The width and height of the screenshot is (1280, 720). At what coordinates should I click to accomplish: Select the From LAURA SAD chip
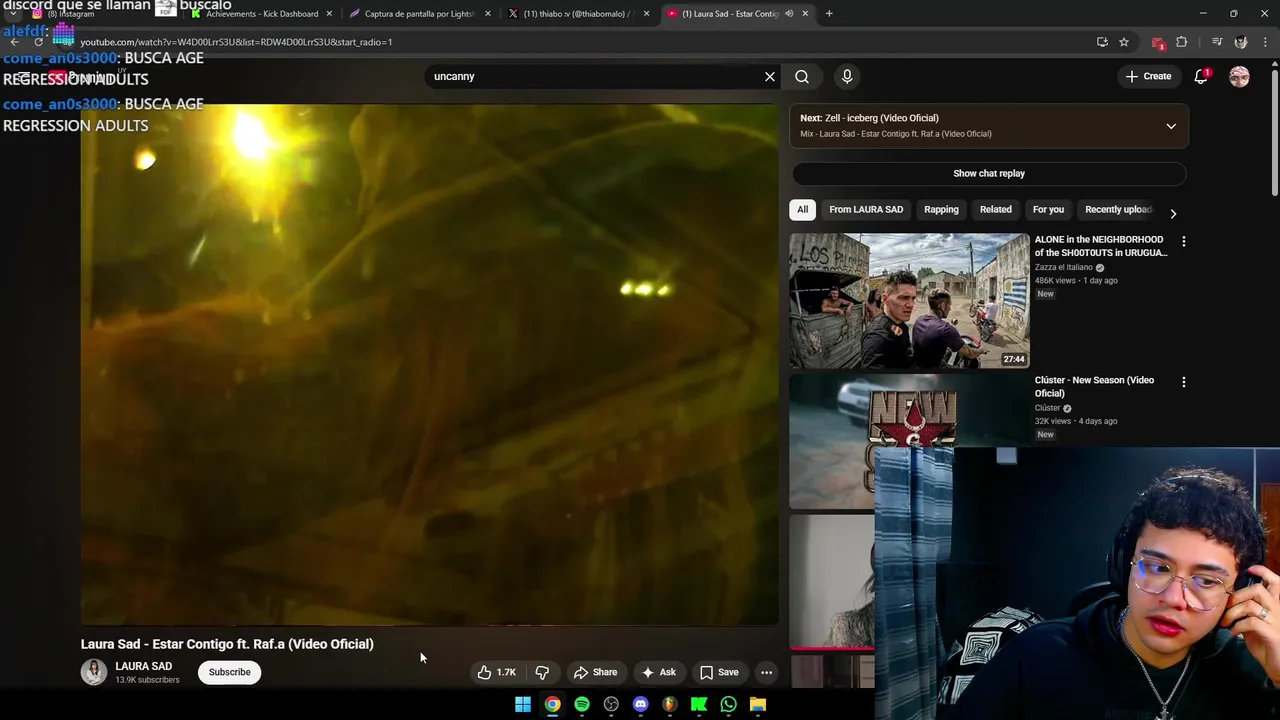click(866, 209)
